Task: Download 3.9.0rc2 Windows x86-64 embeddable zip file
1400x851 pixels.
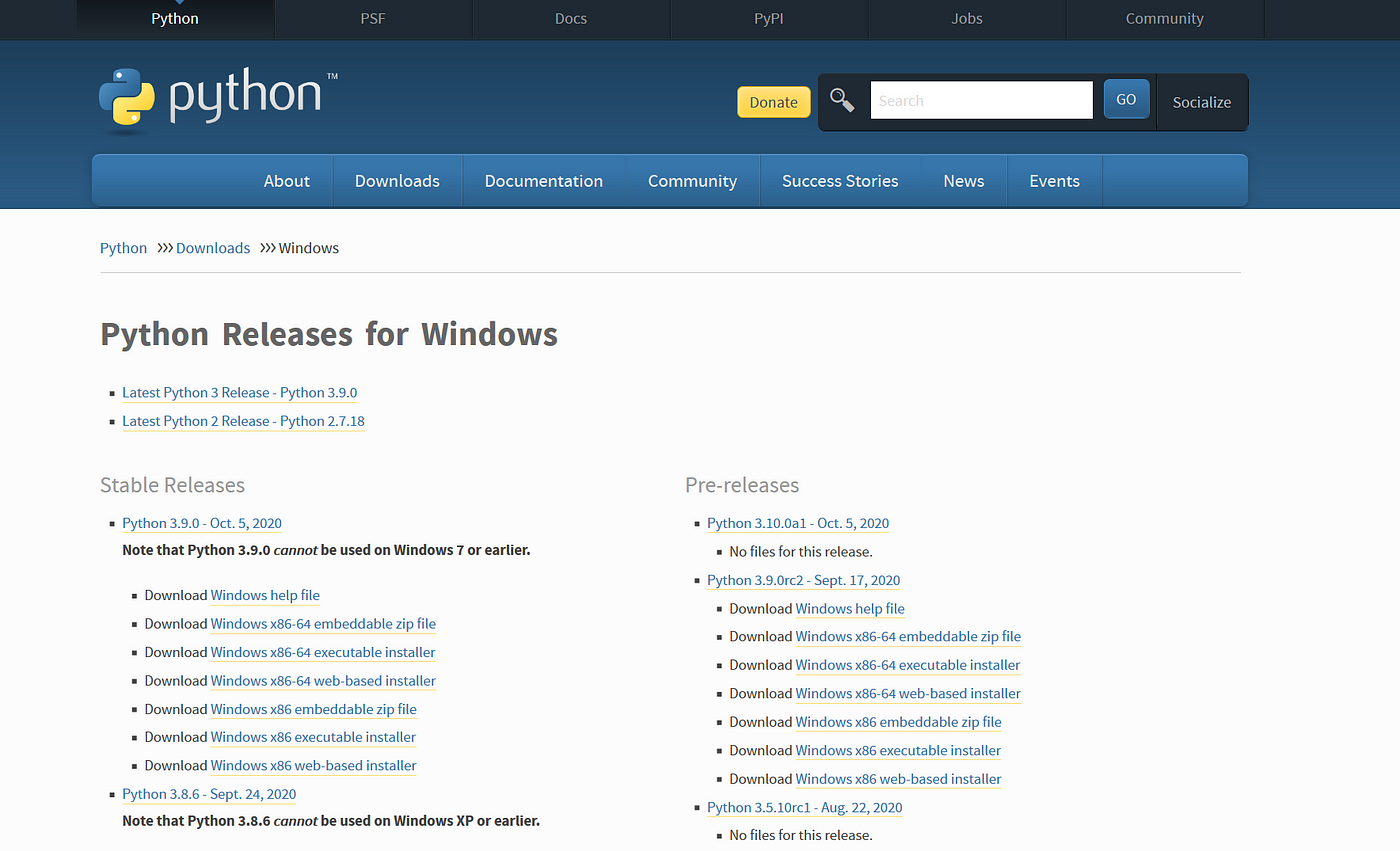Action: coord(908,636)
